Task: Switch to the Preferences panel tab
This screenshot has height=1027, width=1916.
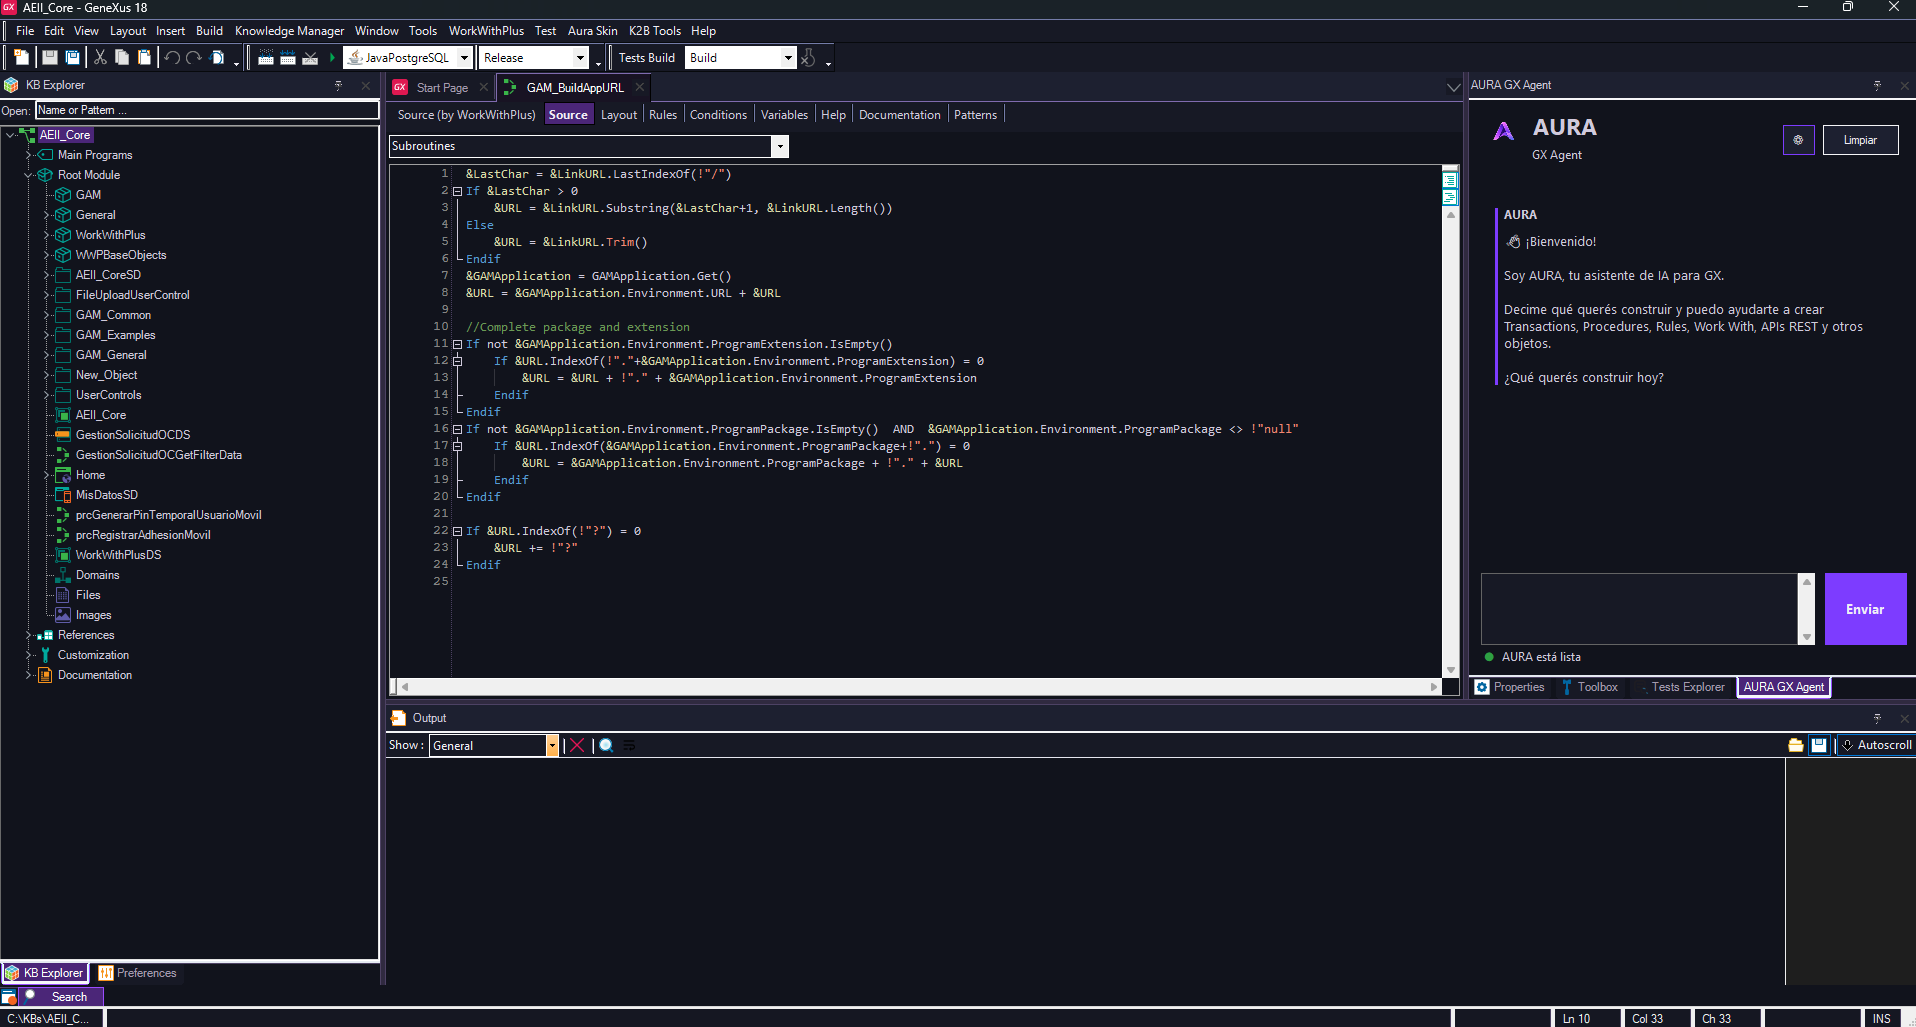Action: pyautogui.click(x=137, y=973)
